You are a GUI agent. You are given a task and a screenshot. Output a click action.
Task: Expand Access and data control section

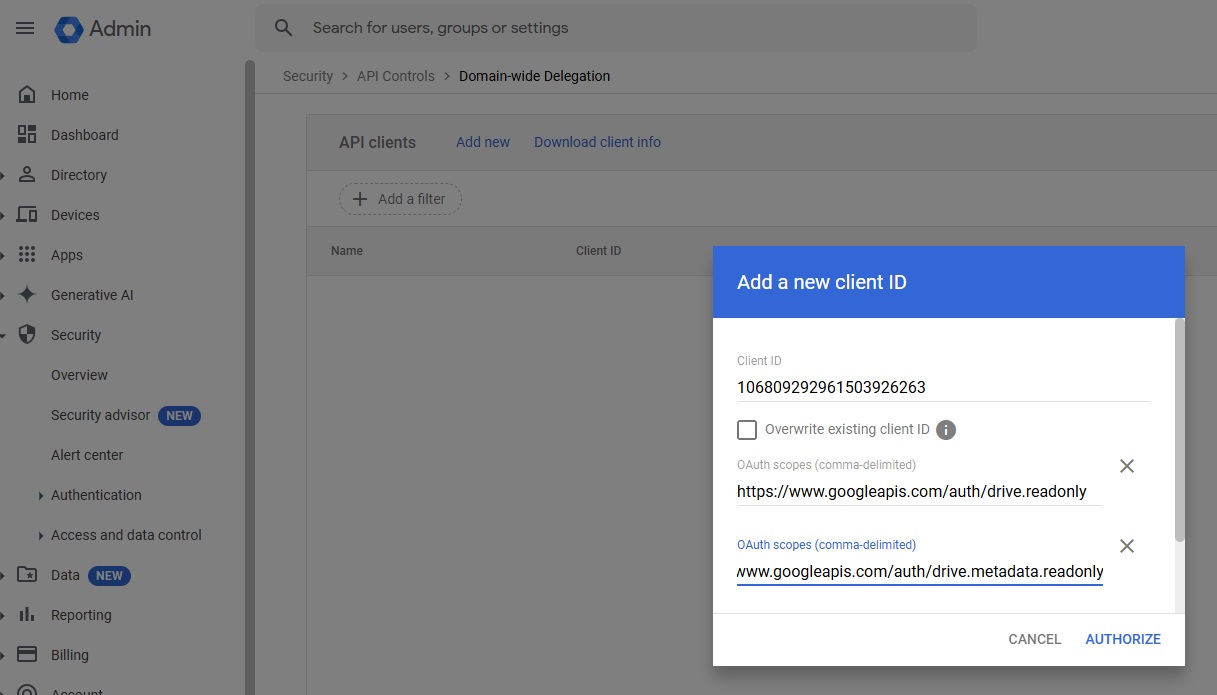tap(41, 535)
